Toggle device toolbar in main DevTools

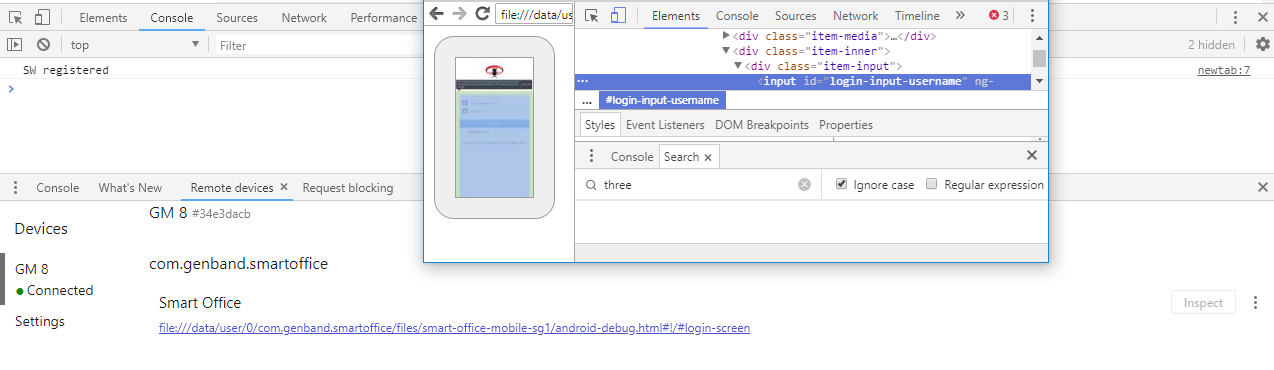[42, 17]
